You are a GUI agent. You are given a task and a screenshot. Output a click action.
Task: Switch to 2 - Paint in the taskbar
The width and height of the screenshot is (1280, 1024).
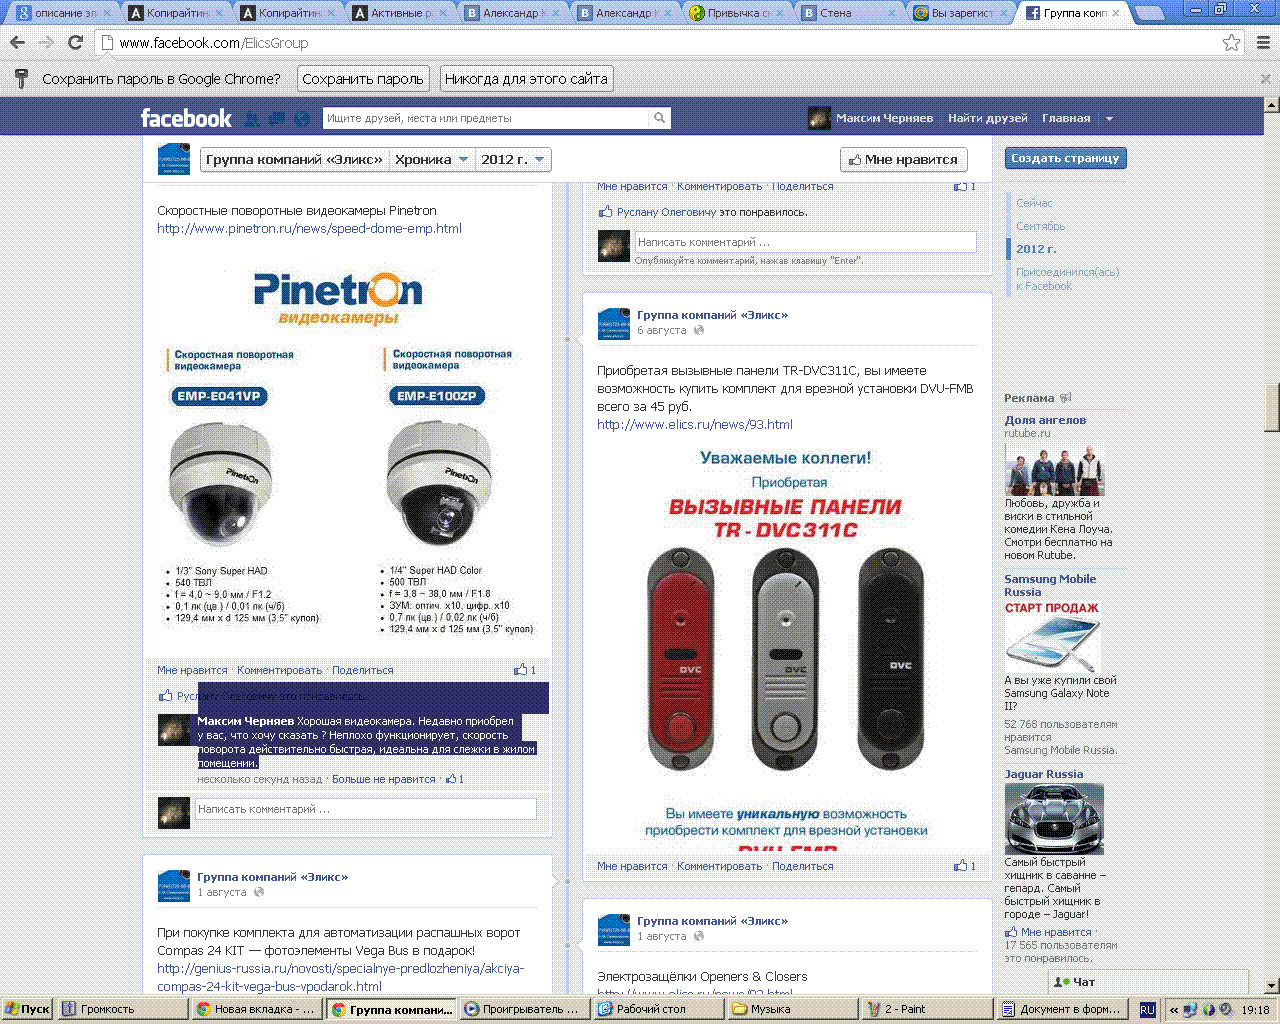928,1009
